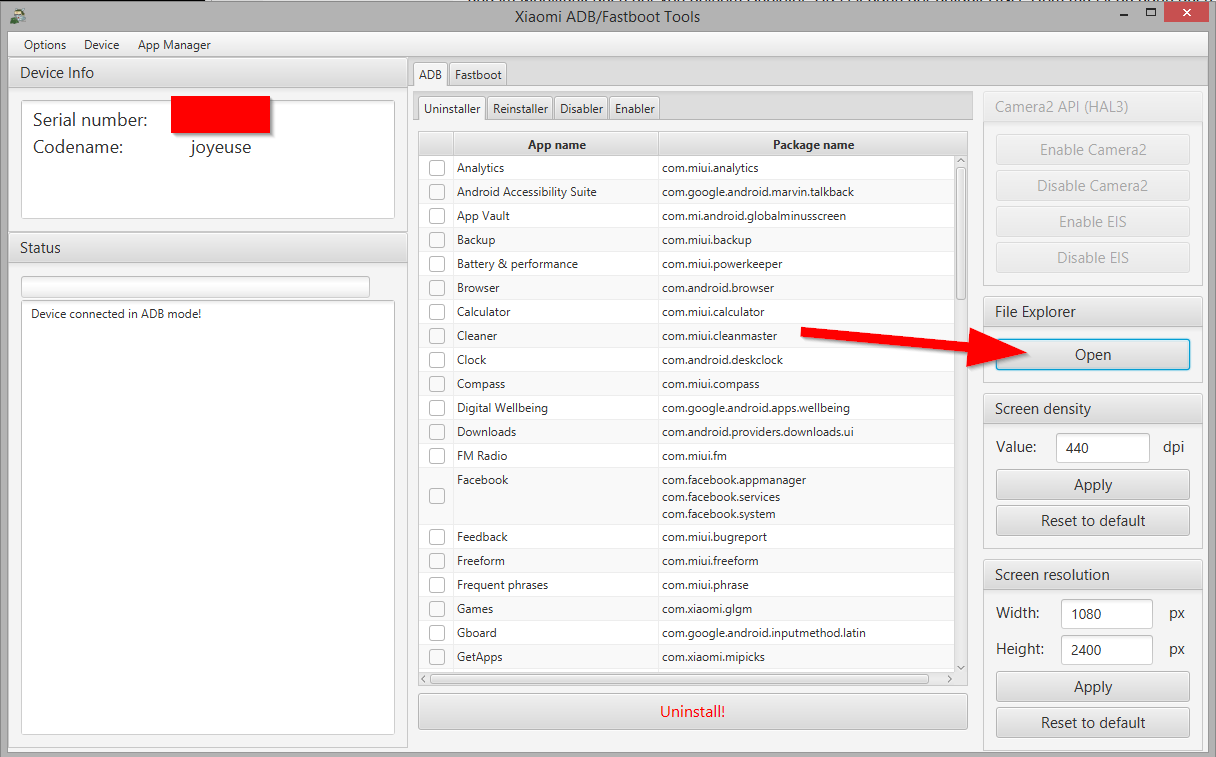
Task: Tick the Digital Wellbeing checkbox
Action: pyautogui.click(x=437, y=408)
